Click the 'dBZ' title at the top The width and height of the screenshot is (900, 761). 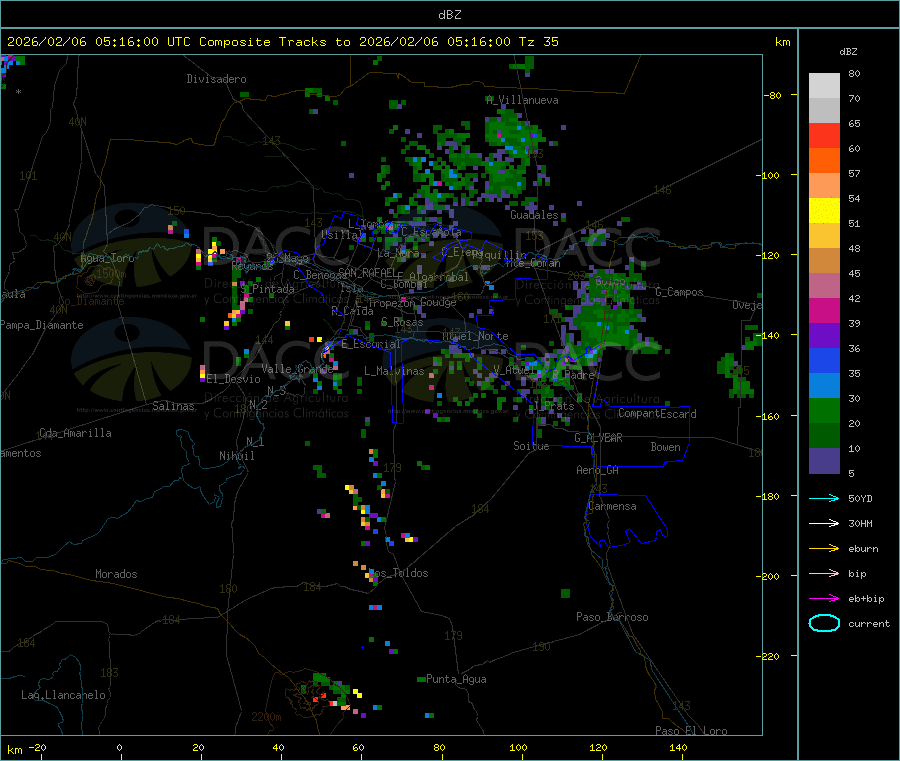(x=449, y=15)
